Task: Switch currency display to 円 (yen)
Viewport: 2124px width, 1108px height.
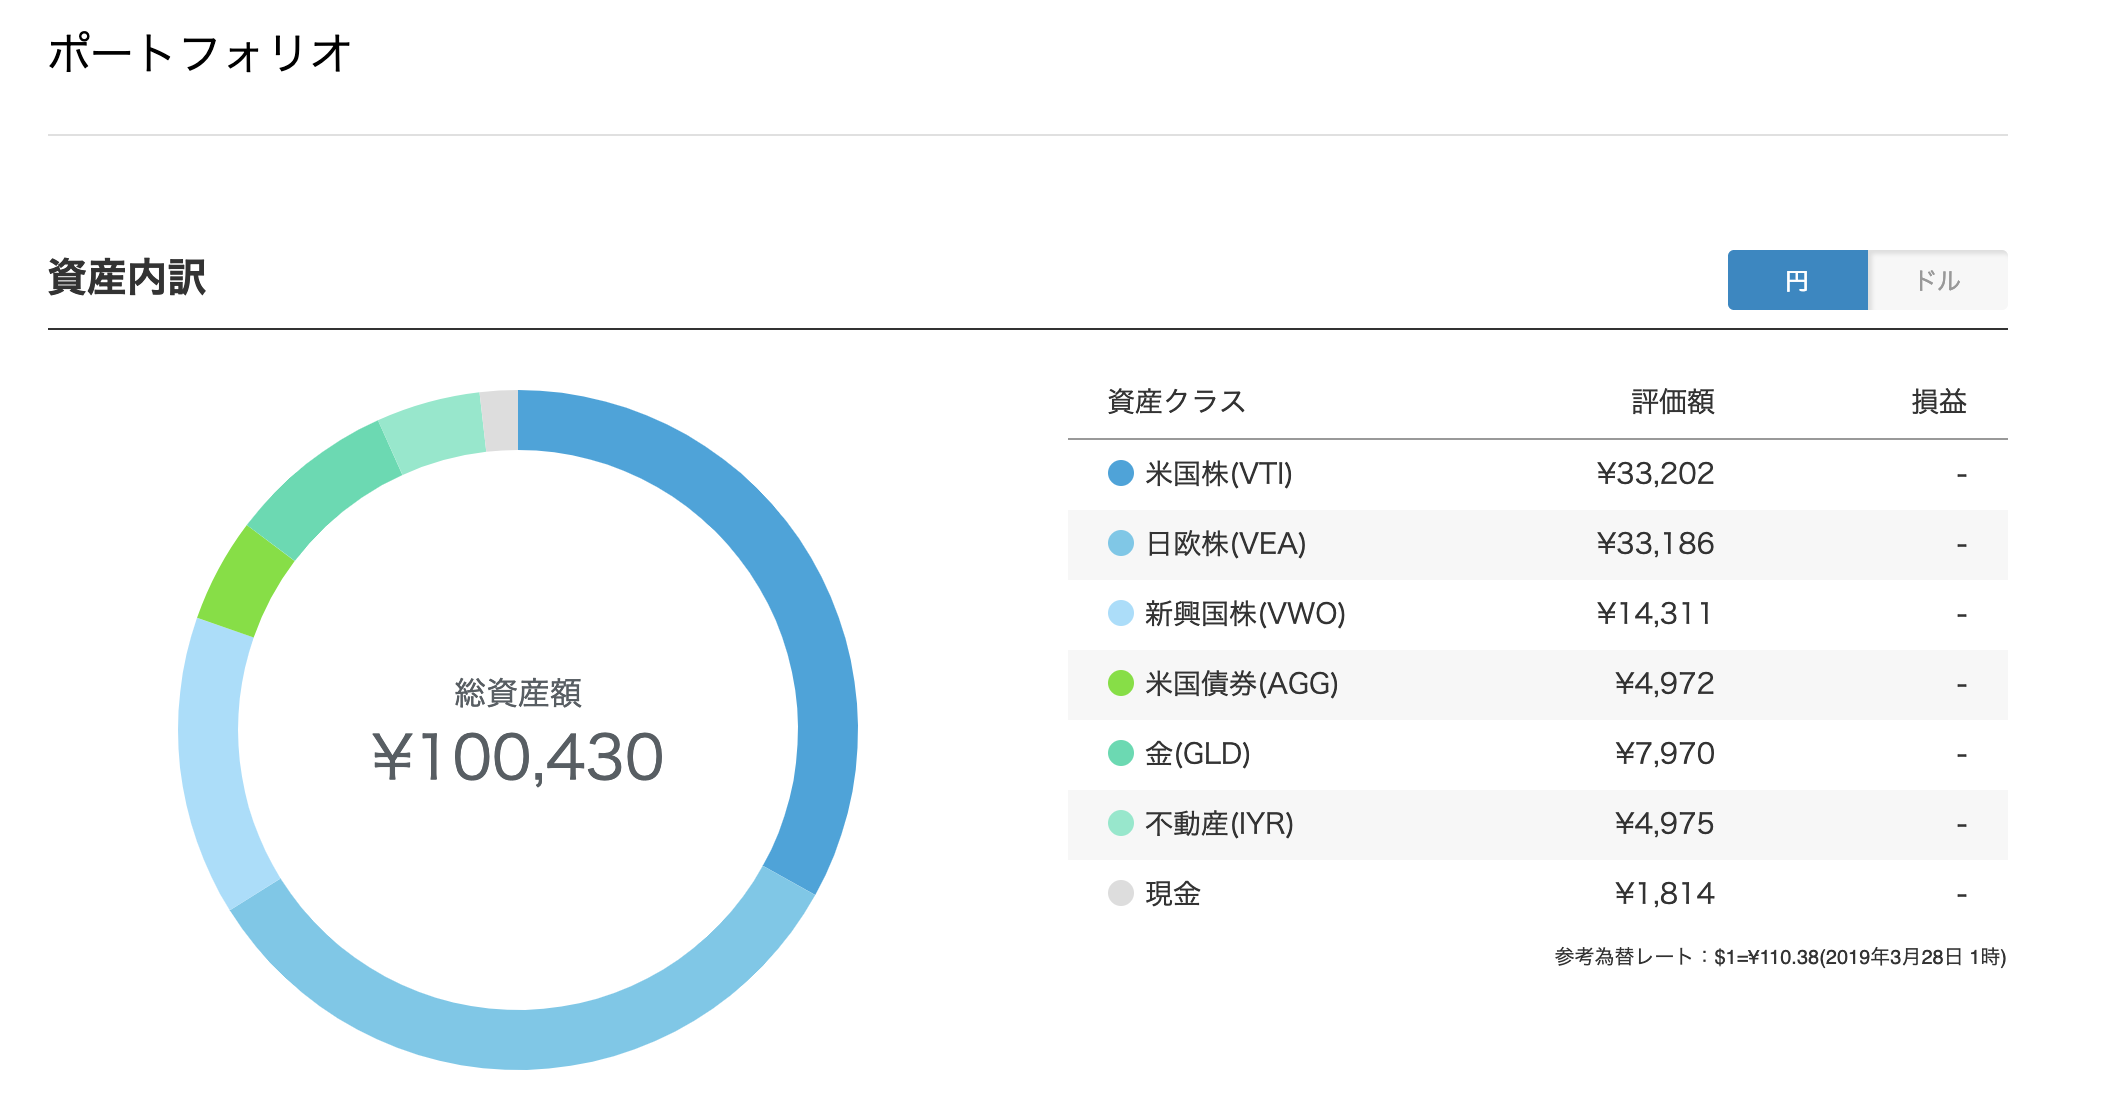Action: click(1797, 280)
